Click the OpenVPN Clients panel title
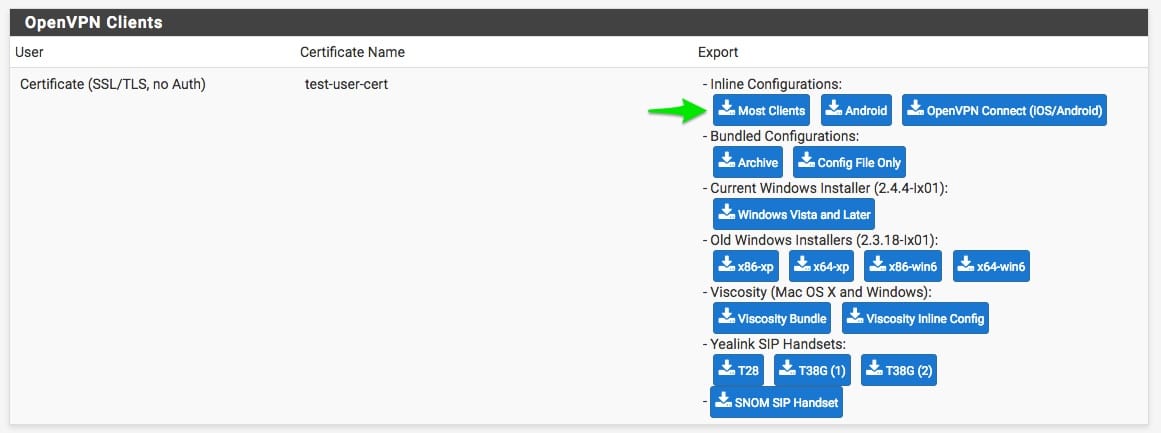This screenshot has height=433, width=1161. click(x=93, y=23)
